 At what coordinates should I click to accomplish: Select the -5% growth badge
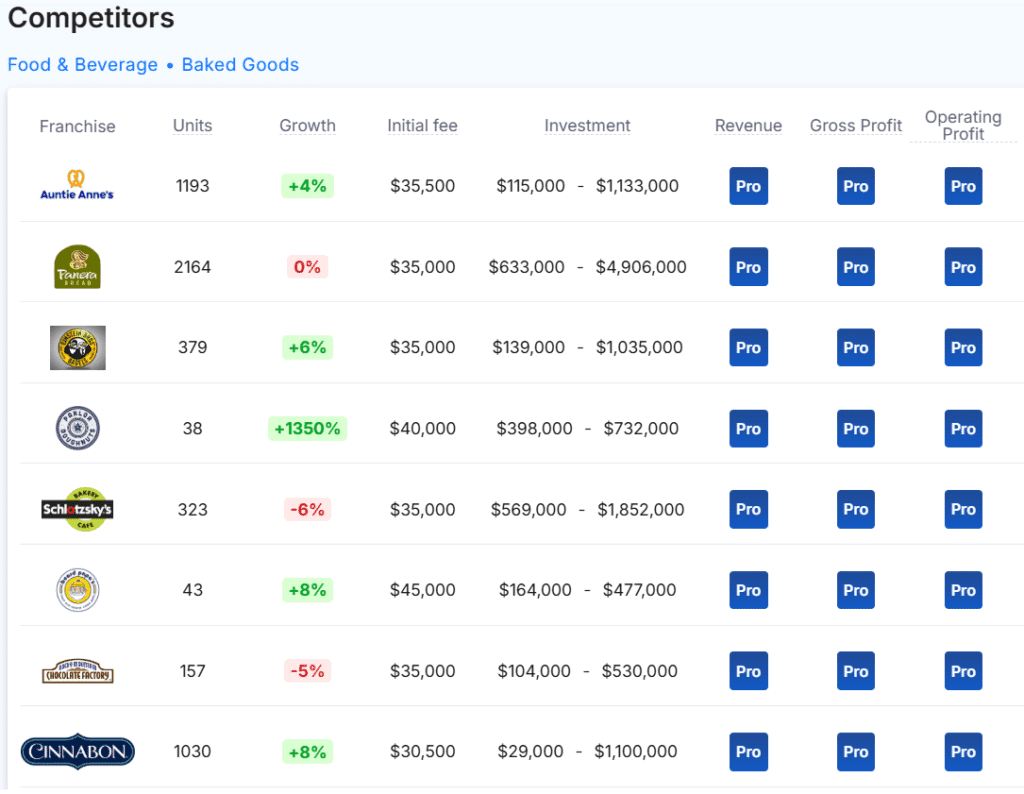(308, 671)
